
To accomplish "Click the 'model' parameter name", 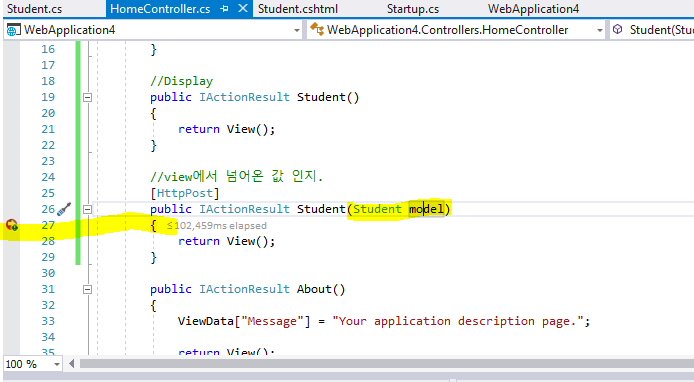I will [426, 209].
